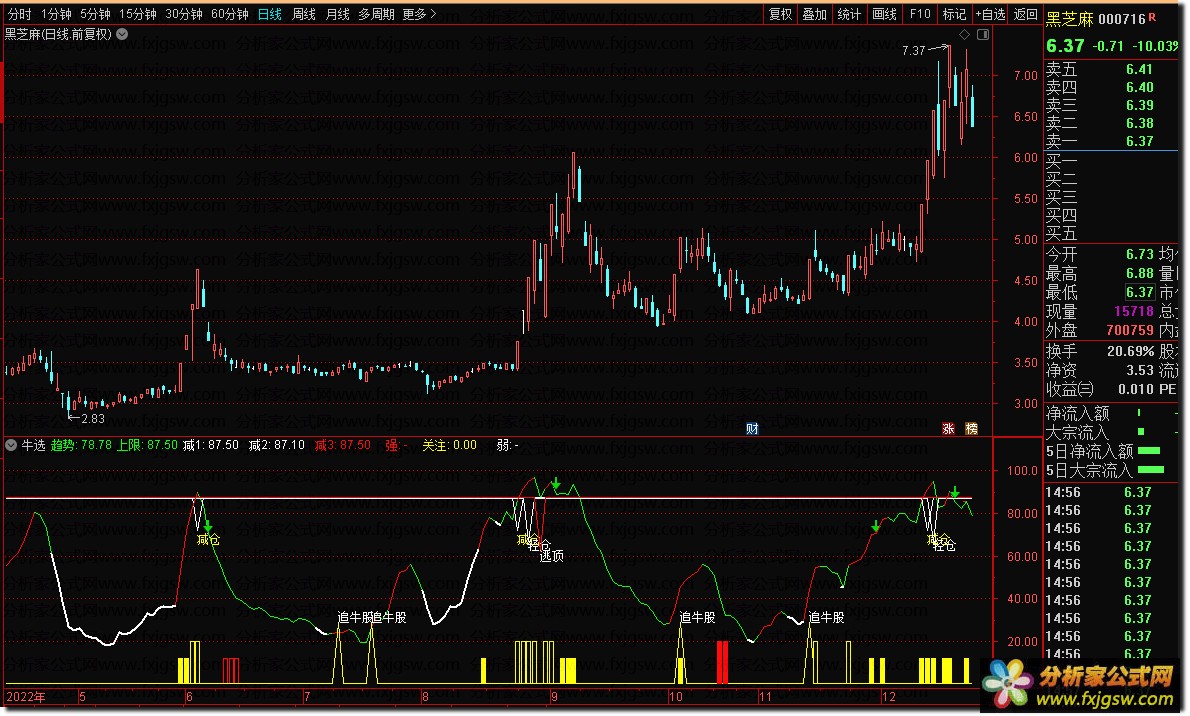
Task: Click the 返回 back button
Action: point(1025,14)
